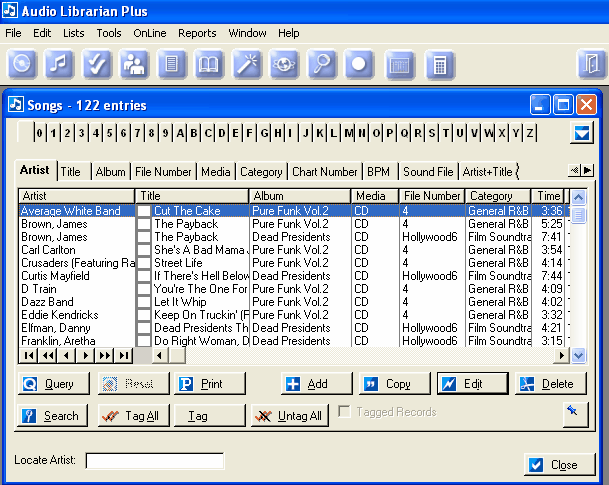The image size is (609, 485).
Task: Tick the tag box for Street Life
Action: pos(144,263)
